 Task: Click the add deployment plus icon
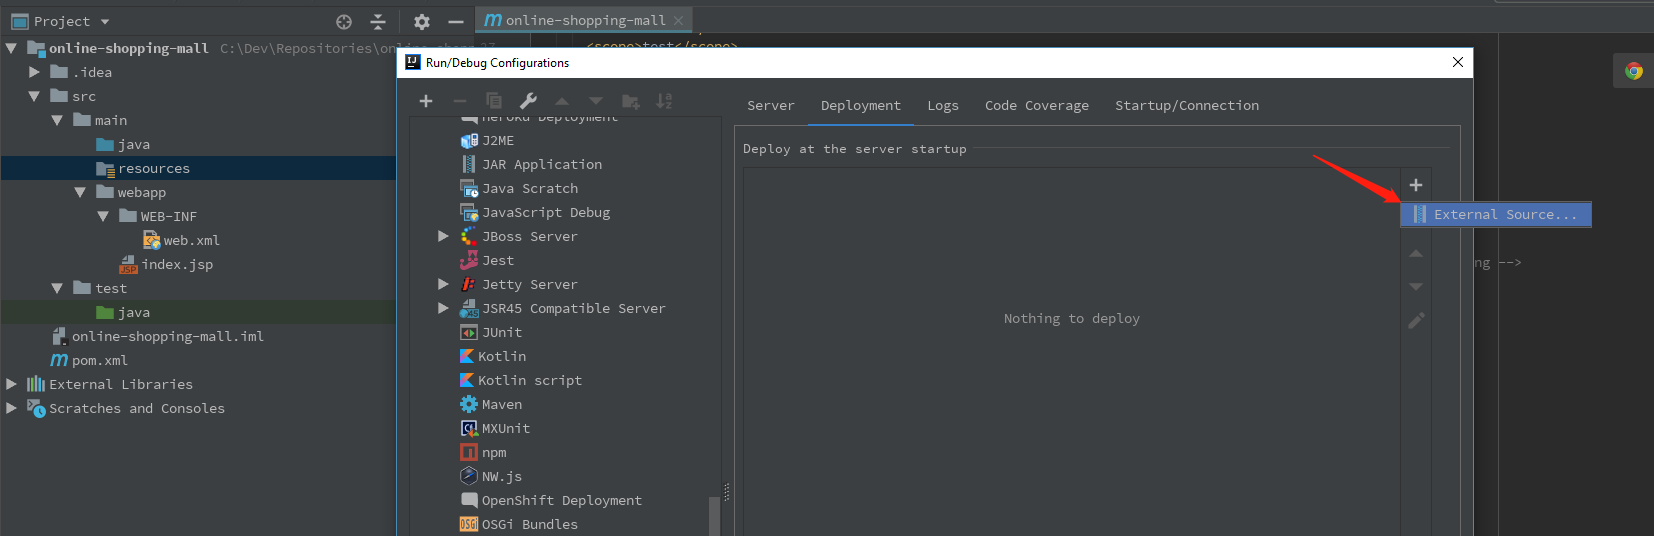[1416, 185]
